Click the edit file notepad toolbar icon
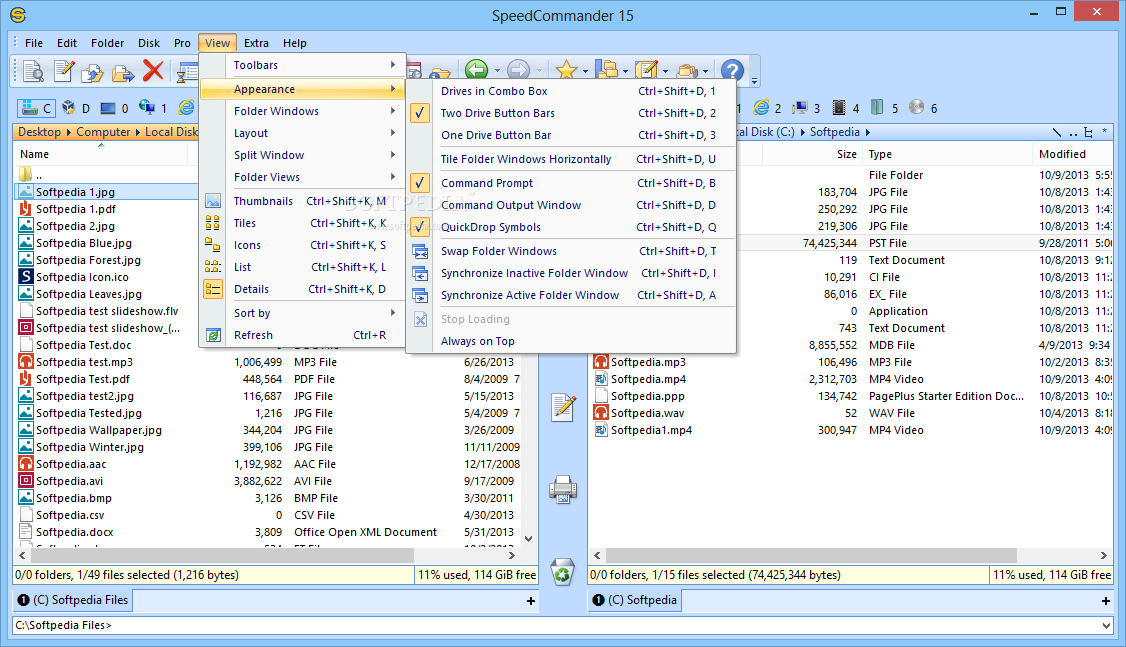Screen dimensions: 1126x647 click(64, 71)
